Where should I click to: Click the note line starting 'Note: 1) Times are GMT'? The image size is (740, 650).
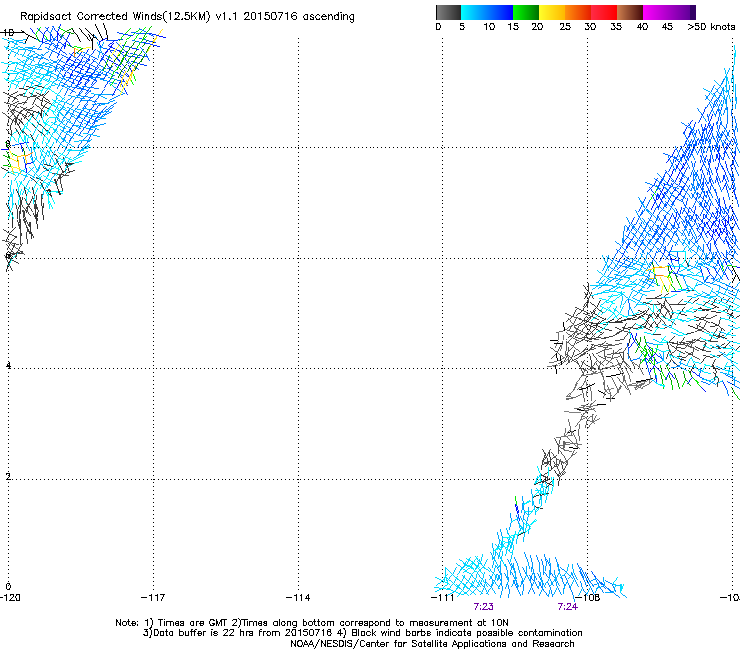tap(312, 623)
